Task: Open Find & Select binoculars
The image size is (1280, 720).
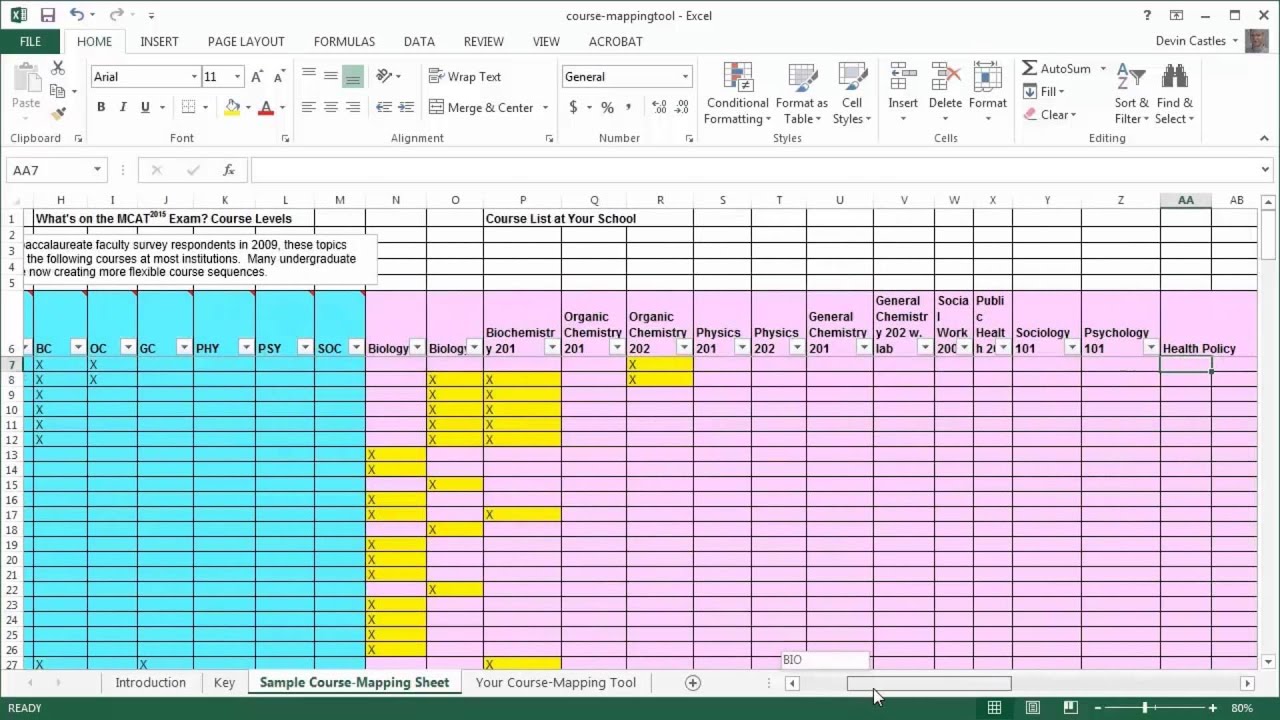Action: [x=1175, y=94]
